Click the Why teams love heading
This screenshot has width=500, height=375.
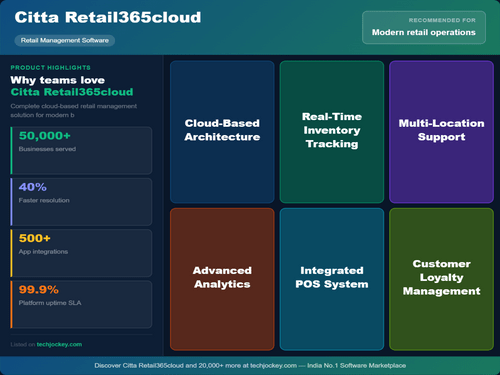[58, 80]
